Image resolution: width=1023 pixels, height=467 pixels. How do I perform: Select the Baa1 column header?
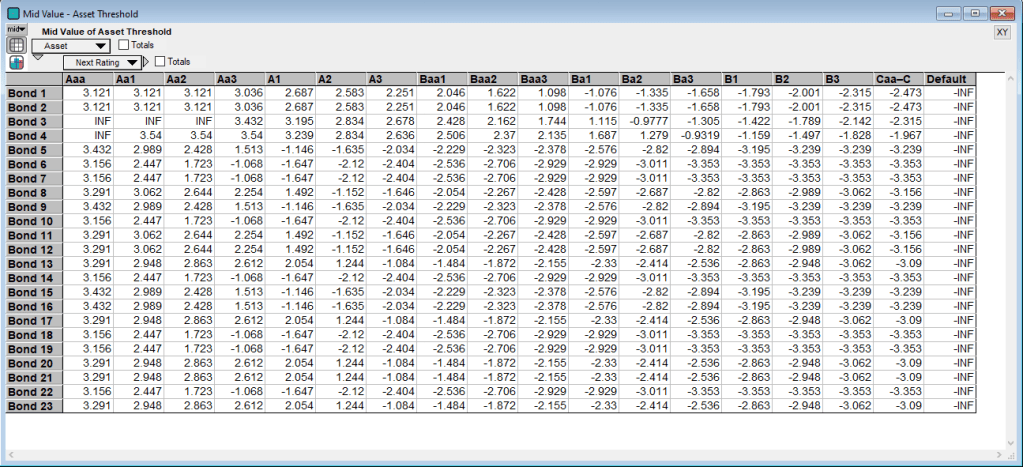pyautogui.click(x=442, y=79)
